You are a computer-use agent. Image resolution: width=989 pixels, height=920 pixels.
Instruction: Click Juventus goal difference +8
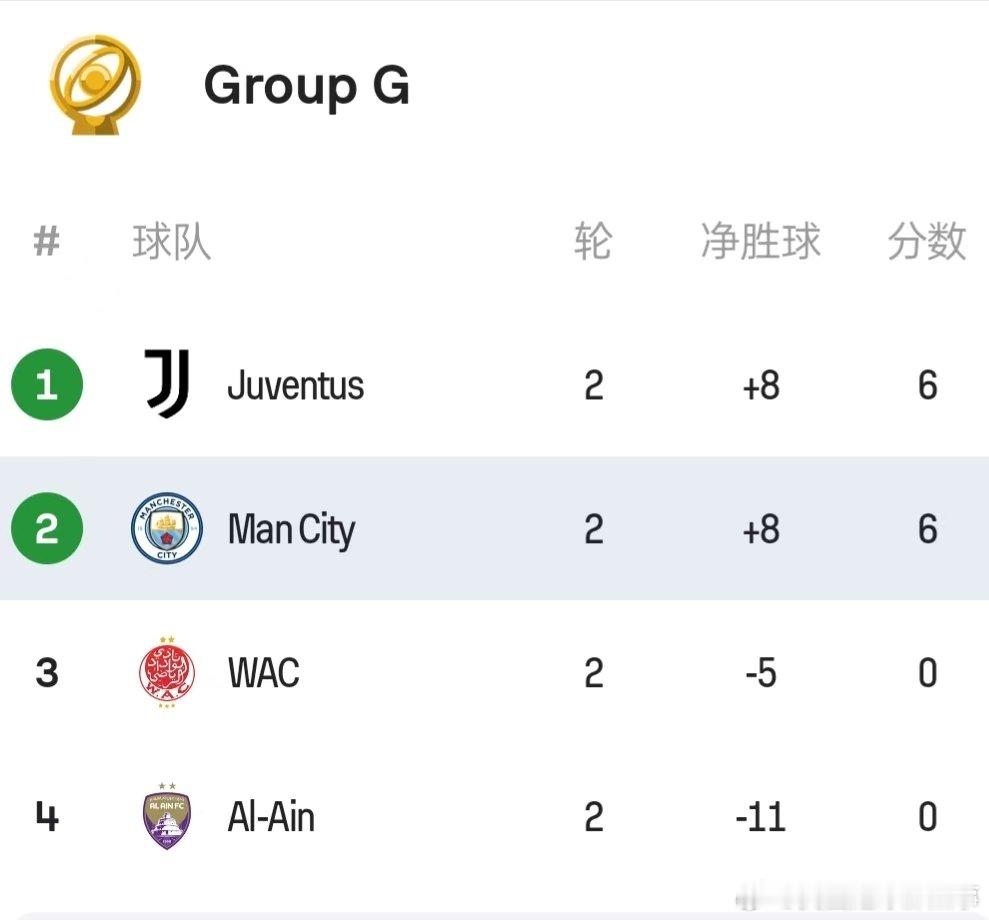coord(761,385)
